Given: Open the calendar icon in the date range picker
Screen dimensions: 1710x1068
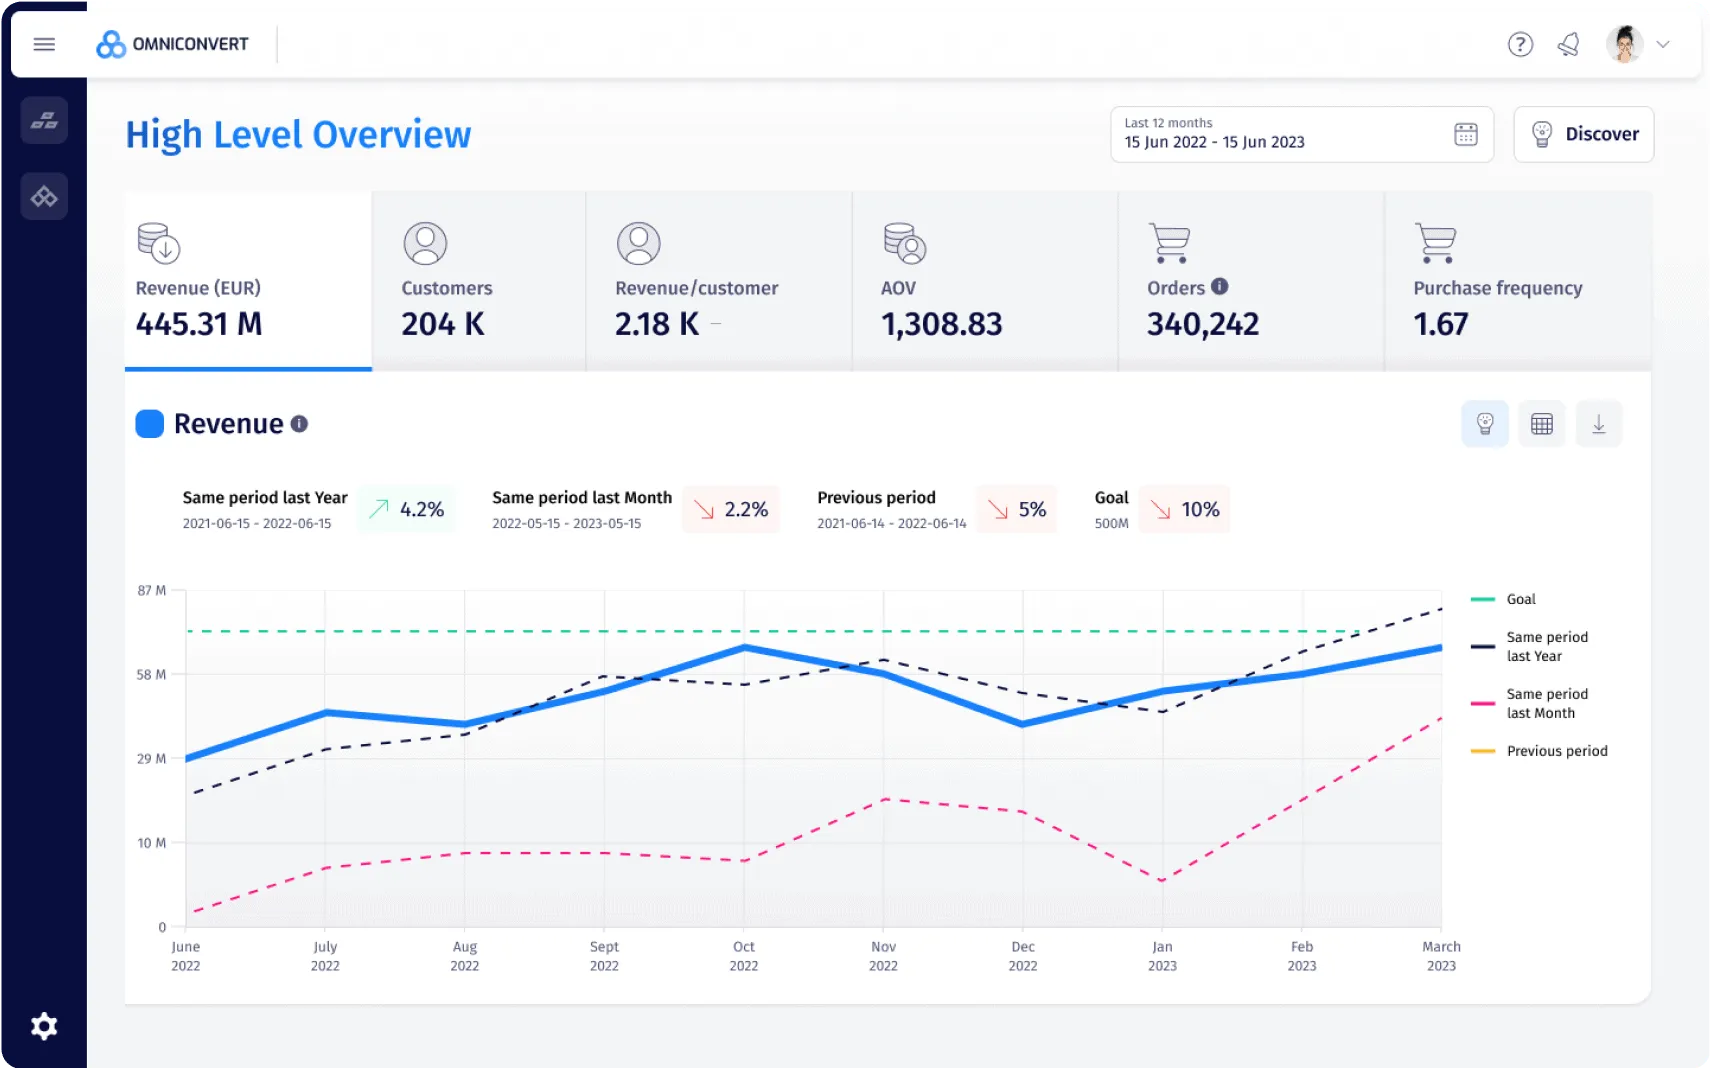Looking at the screenshot, I should [1465, 133].
